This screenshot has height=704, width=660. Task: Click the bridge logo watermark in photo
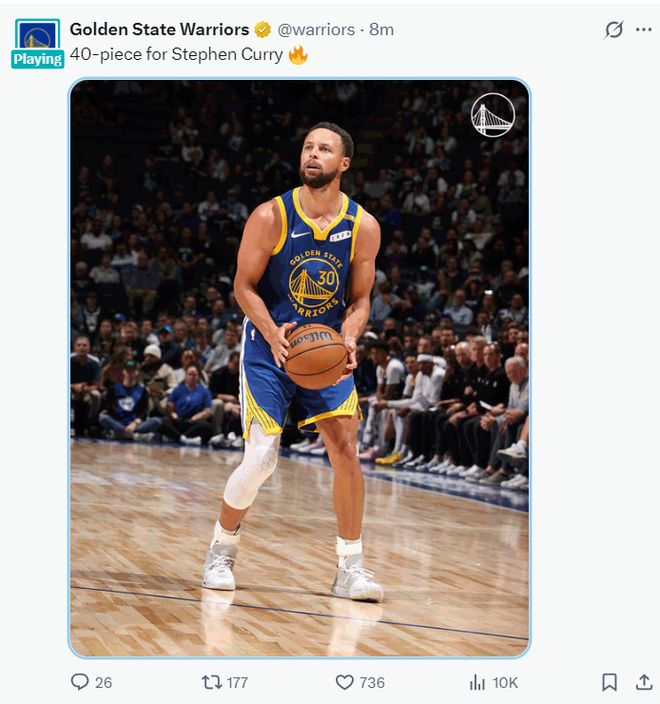tap(493, 114)
